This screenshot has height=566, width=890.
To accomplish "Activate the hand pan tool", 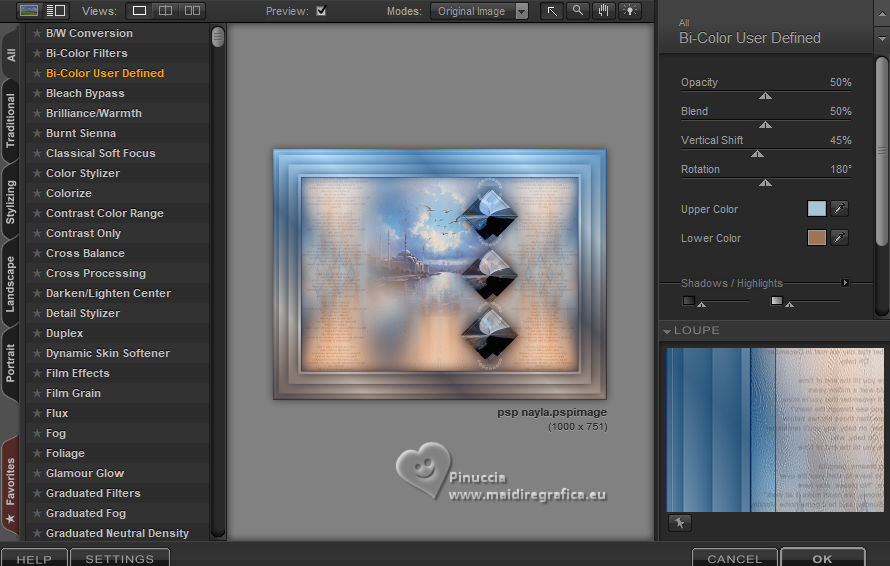I will [x=603, y=11].
